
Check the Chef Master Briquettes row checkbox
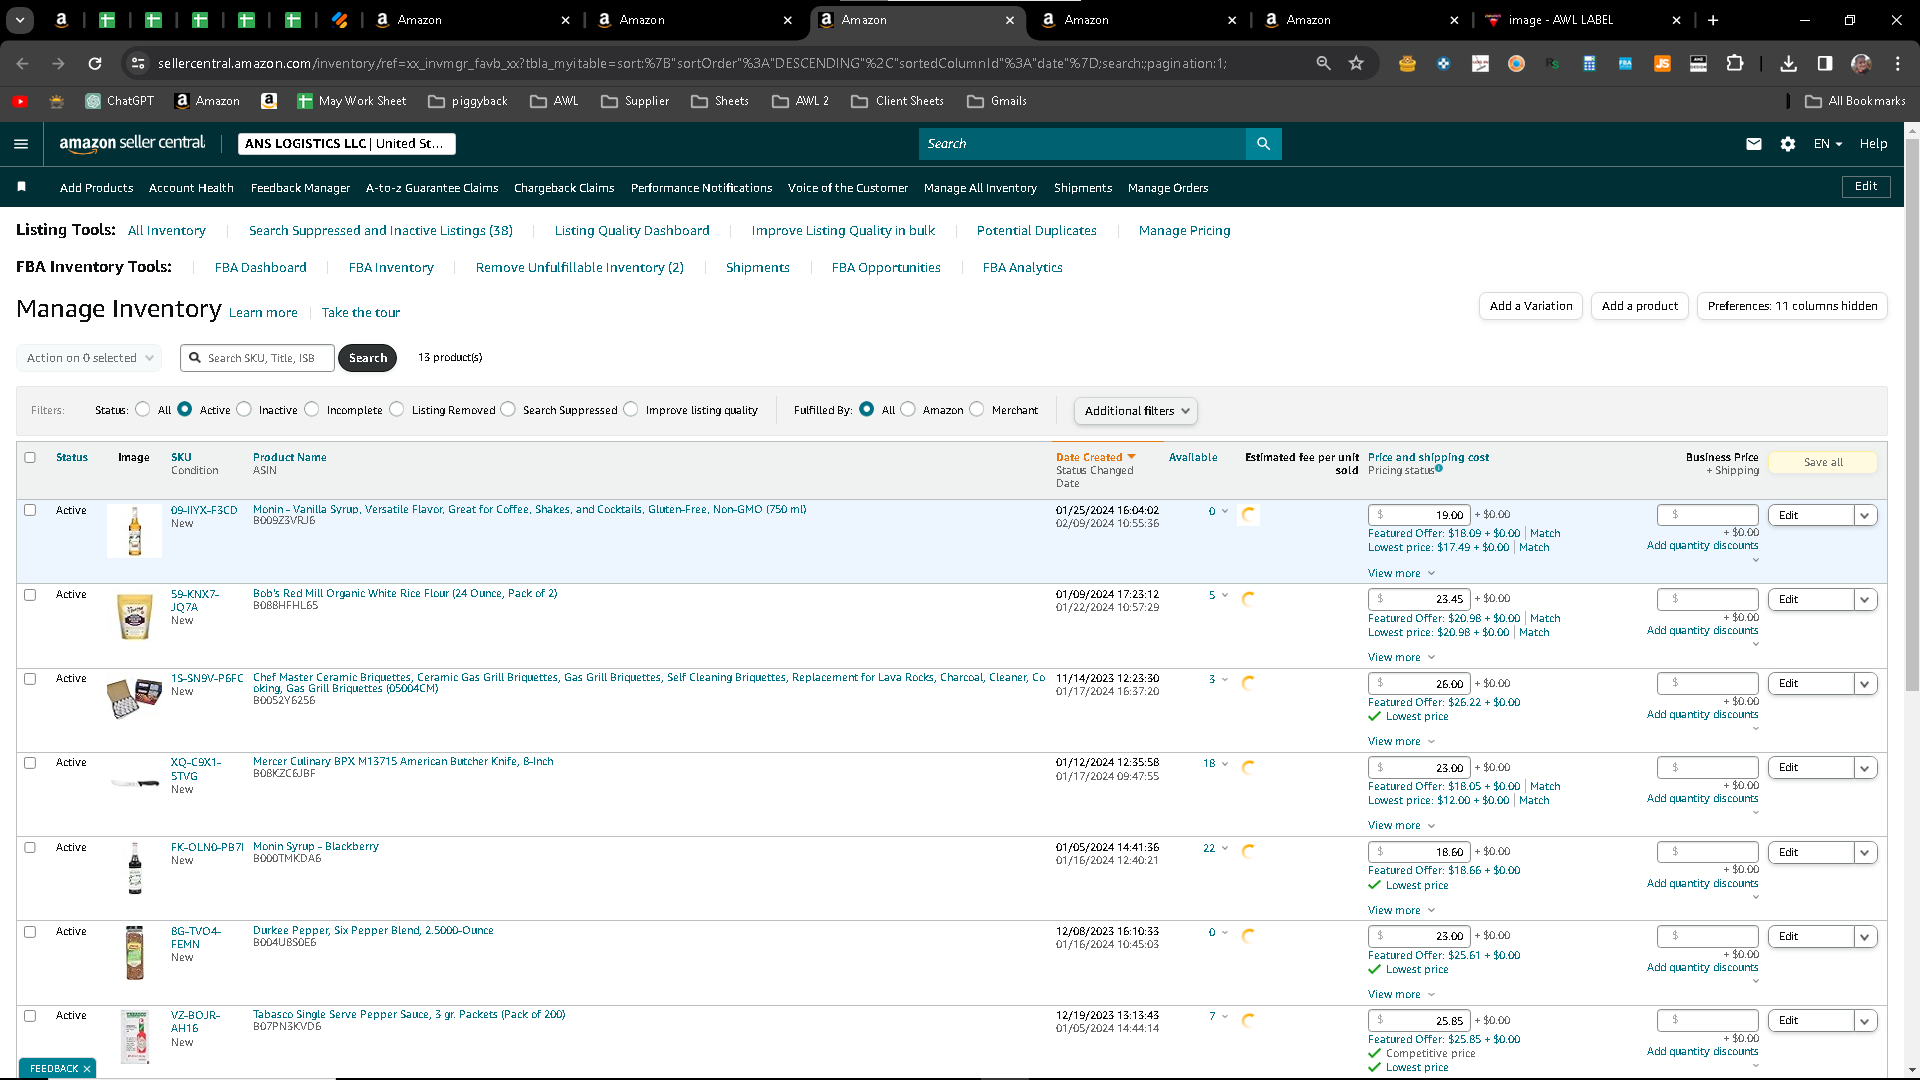point(30,679)
